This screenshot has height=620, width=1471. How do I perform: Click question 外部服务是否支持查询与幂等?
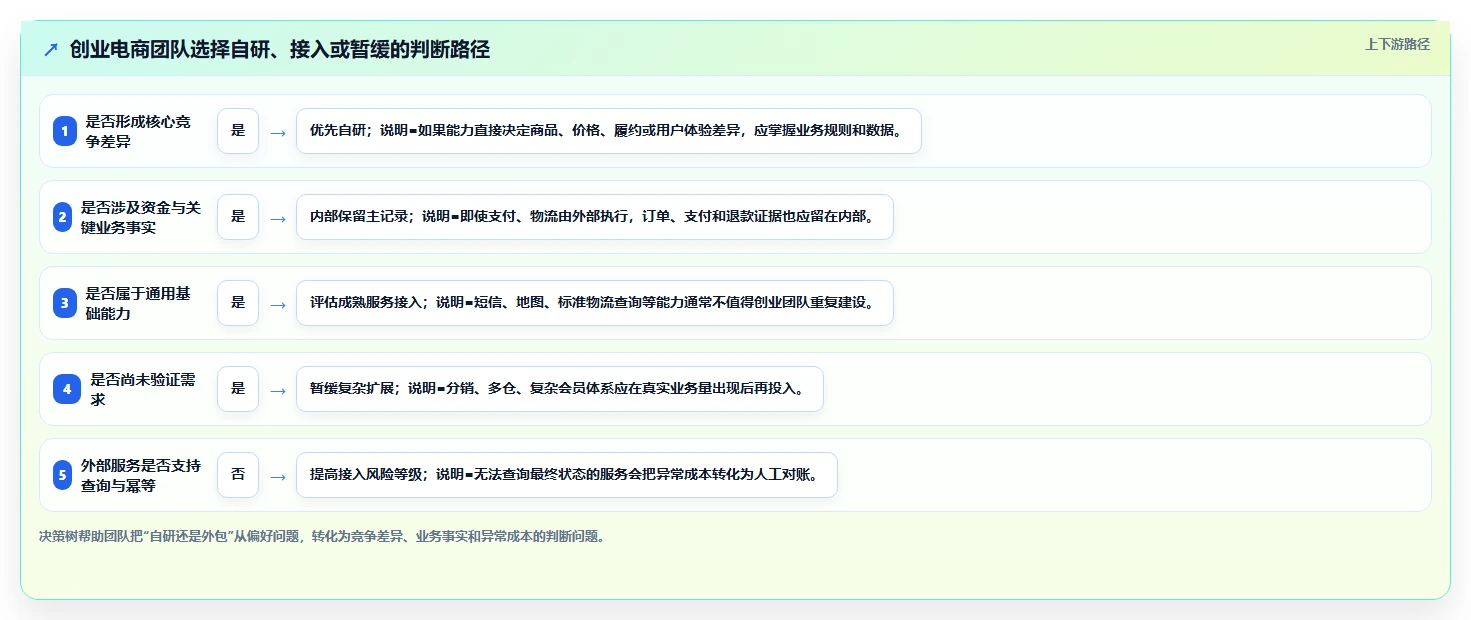pos(141,475)
